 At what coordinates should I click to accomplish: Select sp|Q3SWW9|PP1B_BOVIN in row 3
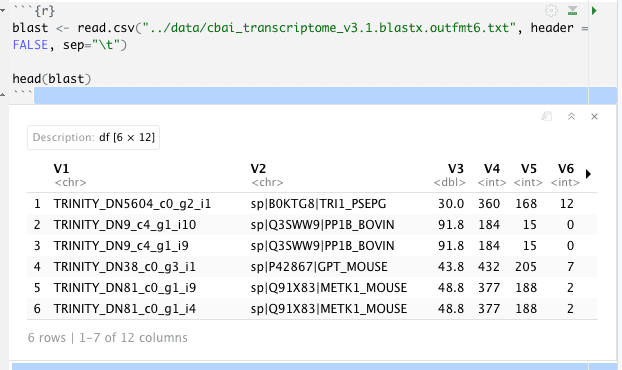click(323, 246)
